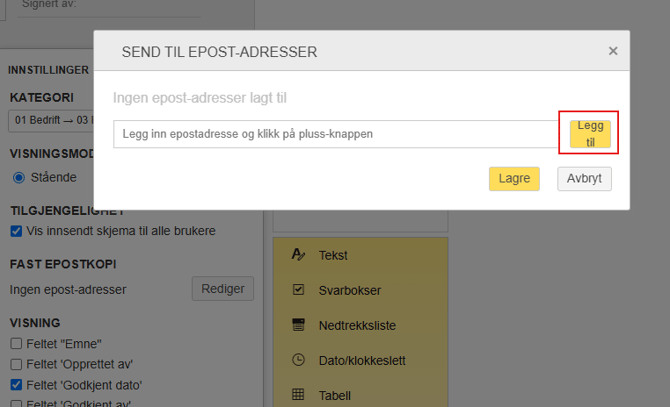Enable the Feltet "Emne" checkbox
The height and width of the screenshot is (407, 670).
16,344
